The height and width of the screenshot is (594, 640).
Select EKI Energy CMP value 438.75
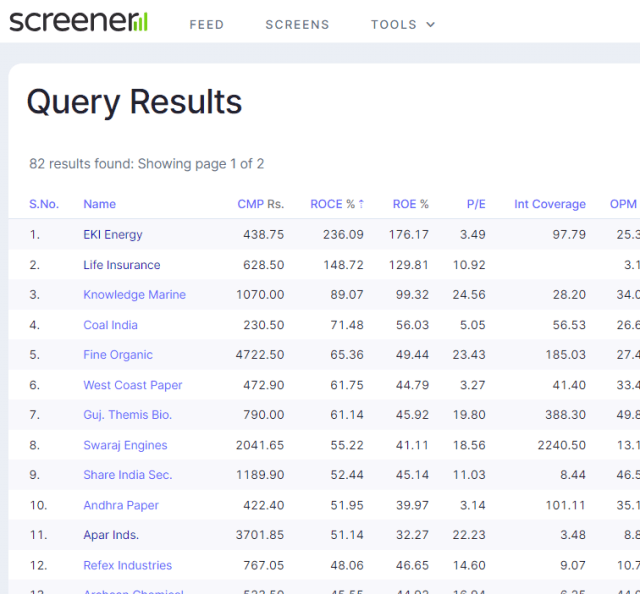pyautogui.click(x=264, y=235)
